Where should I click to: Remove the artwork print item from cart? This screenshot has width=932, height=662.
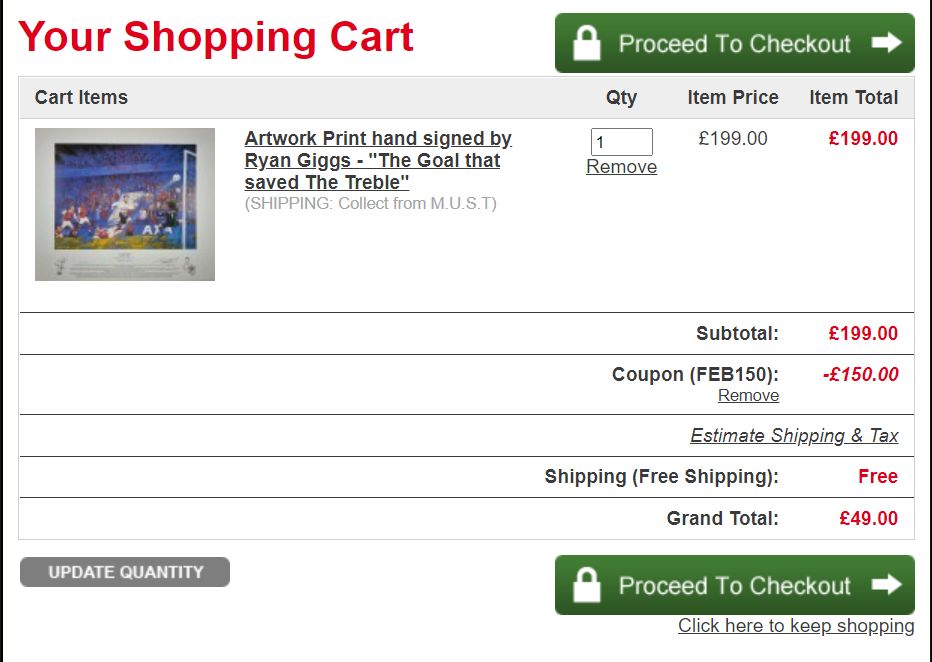point(621,167)
